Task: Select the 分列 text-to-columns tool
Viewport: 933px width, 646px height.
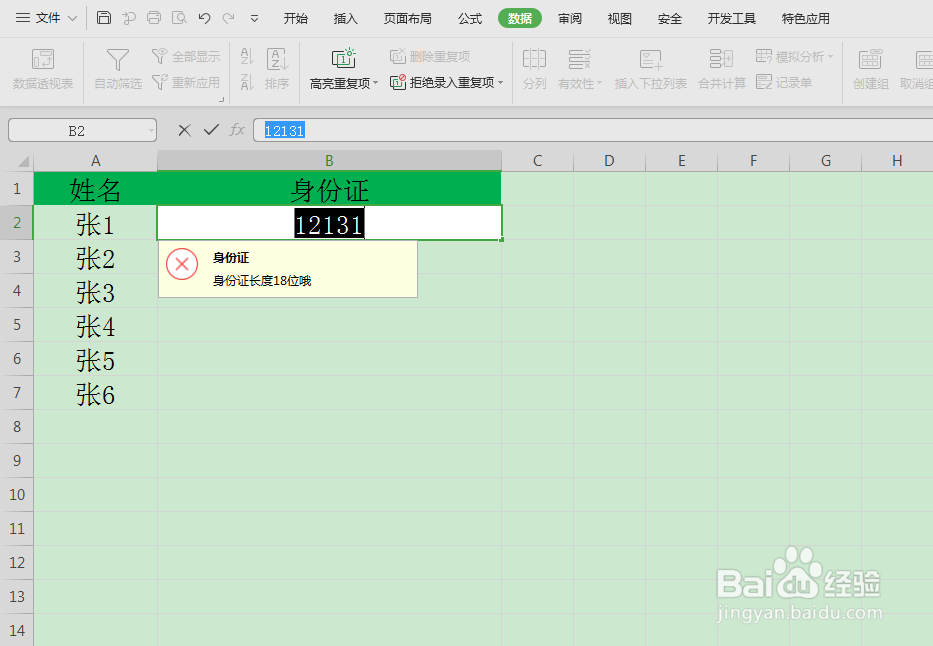Action: click(534, 68)
